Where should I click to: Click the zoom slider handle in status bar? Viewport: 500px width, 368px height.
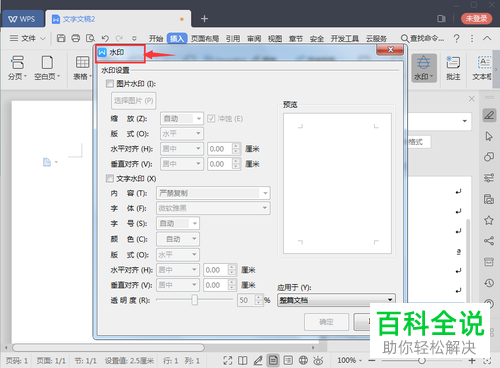point(422,361)
